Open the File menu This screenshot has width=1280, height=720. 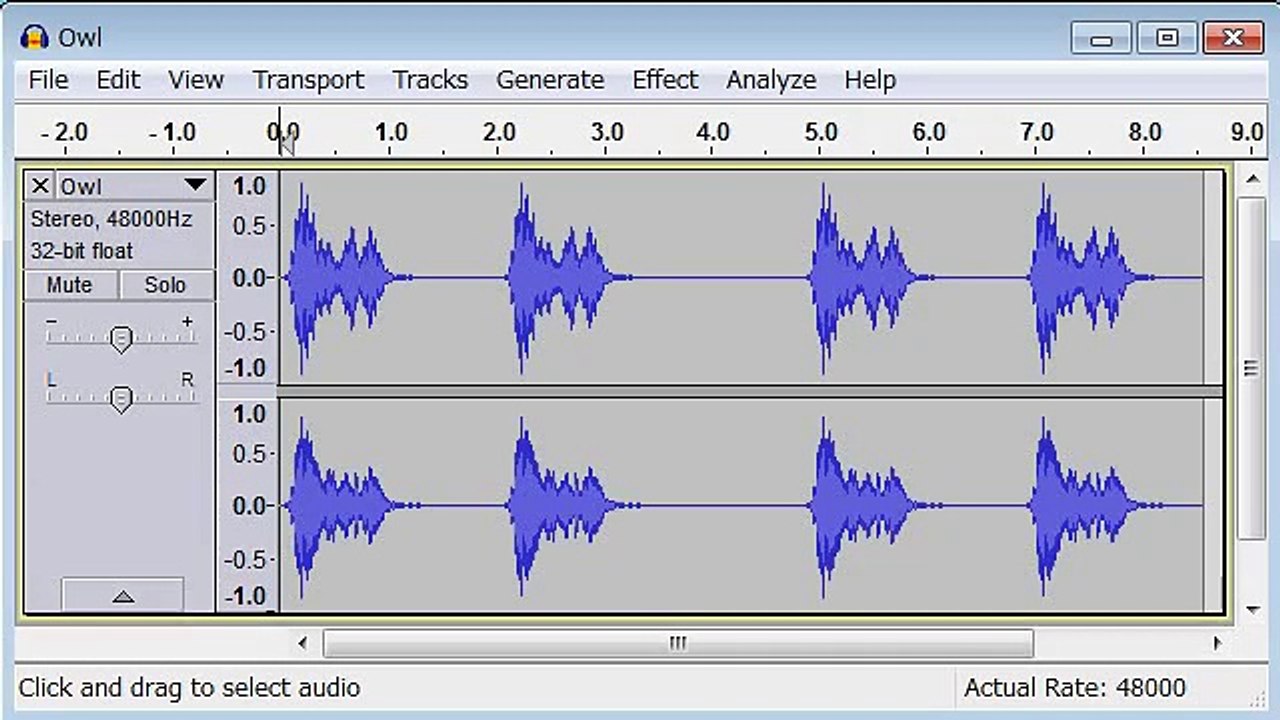coord(48,80)
